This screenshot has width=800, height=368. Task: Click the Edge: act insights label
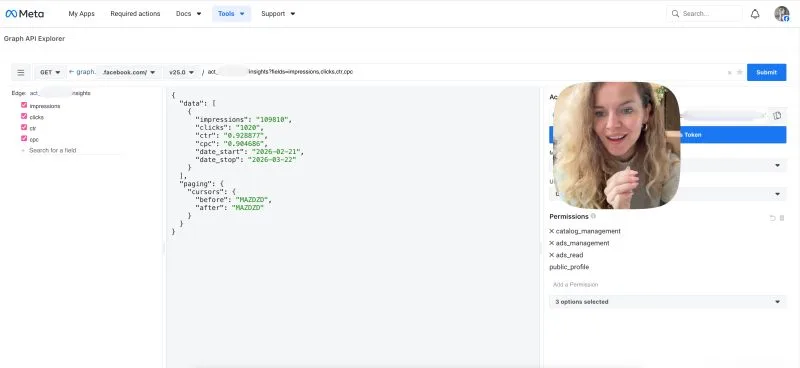(51, 93)
